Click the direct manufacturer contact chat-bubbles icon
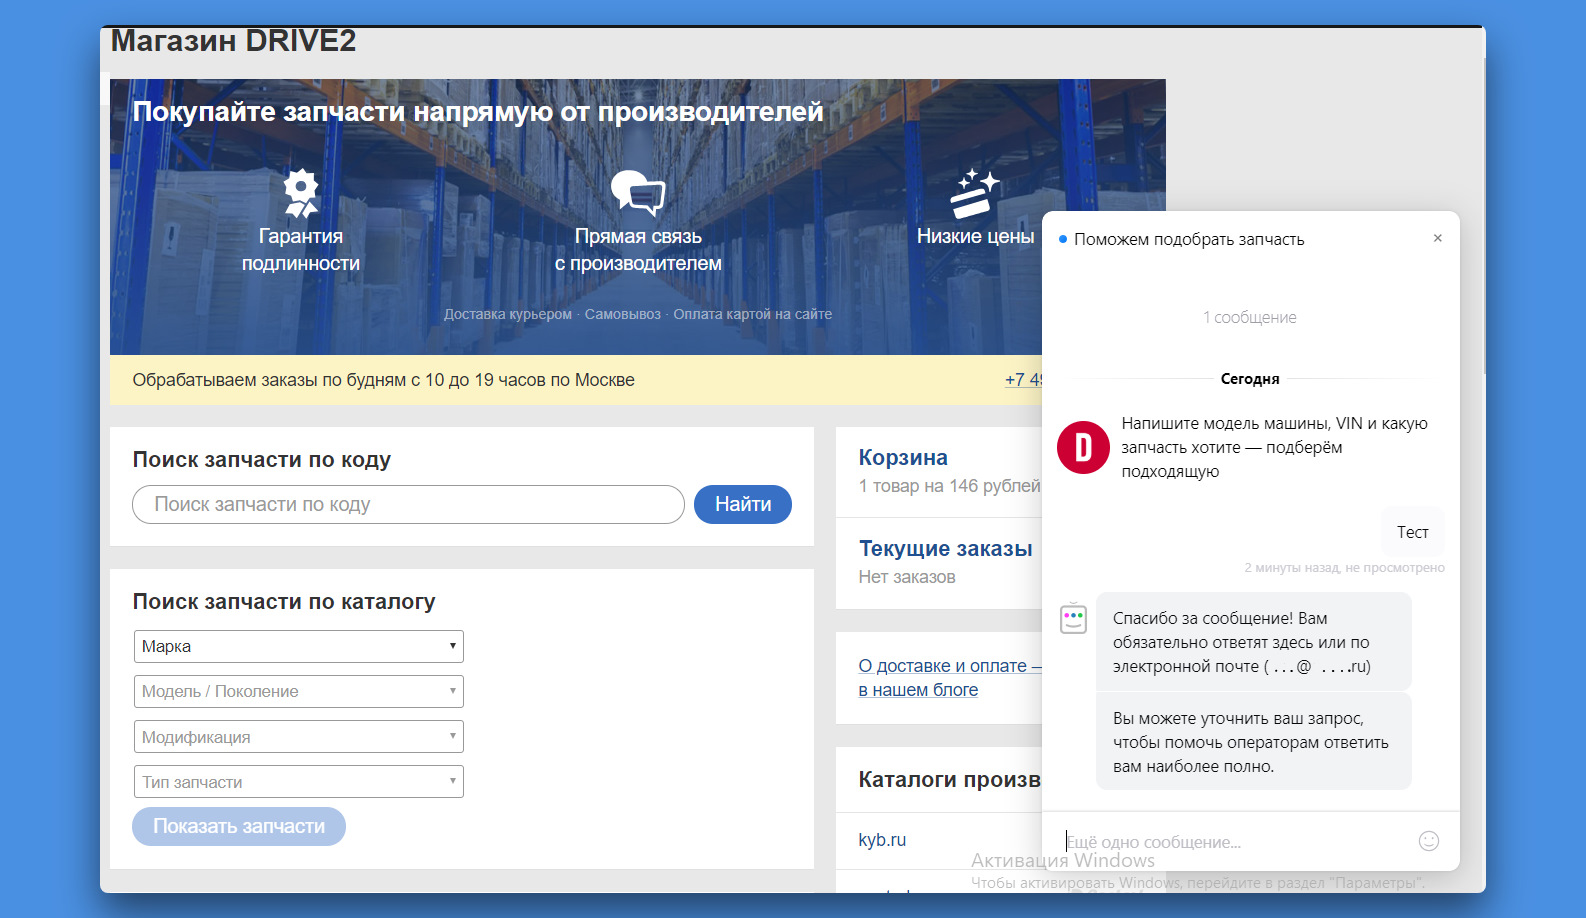Screen dimensions: 1586x918 click(x=638, y=193)
